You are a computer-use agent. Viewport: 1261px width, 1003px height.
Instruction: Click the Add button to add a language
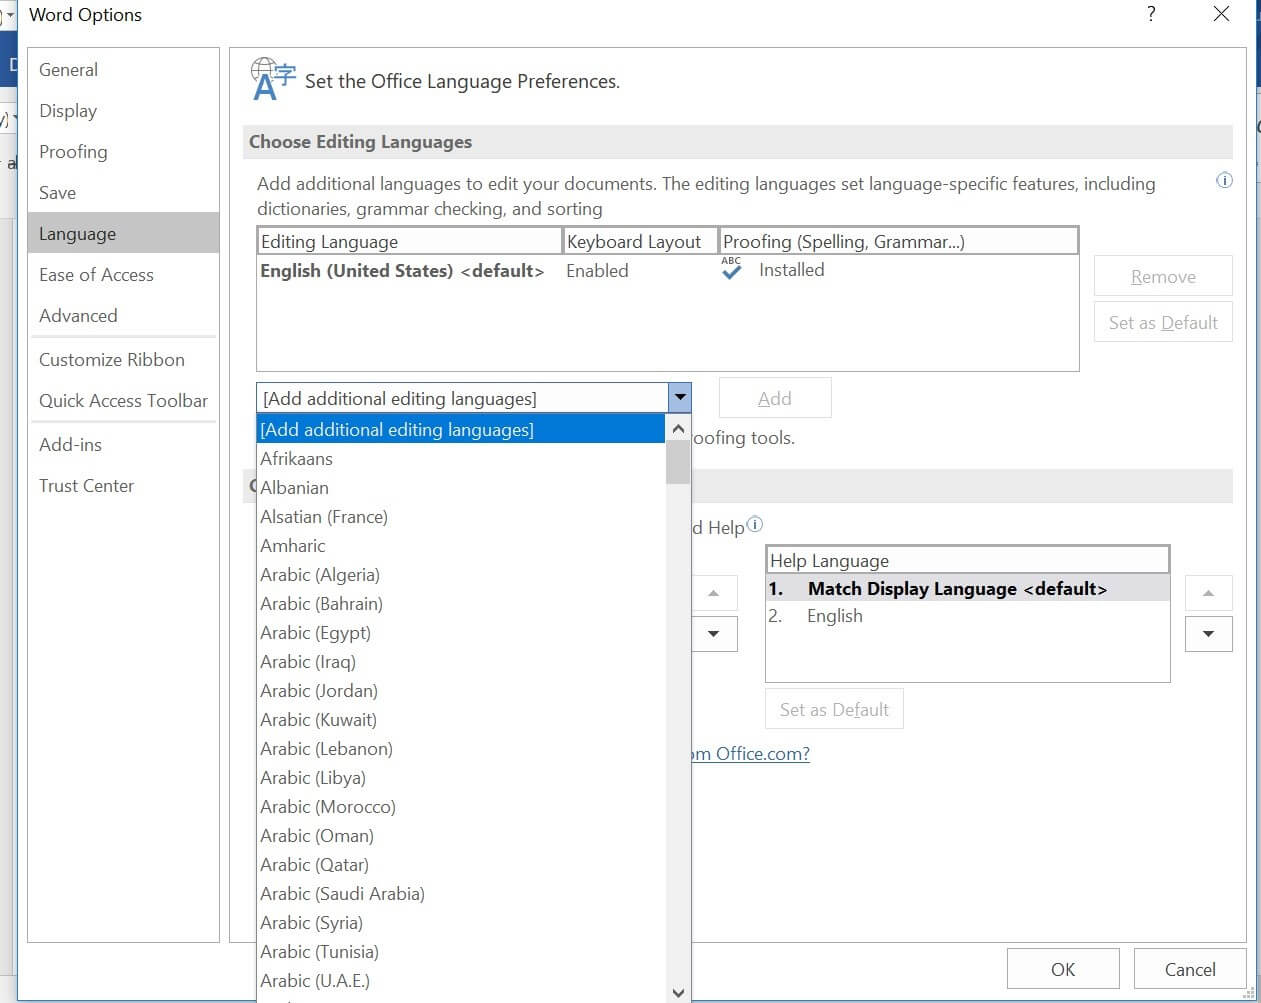tap(775, 397)
